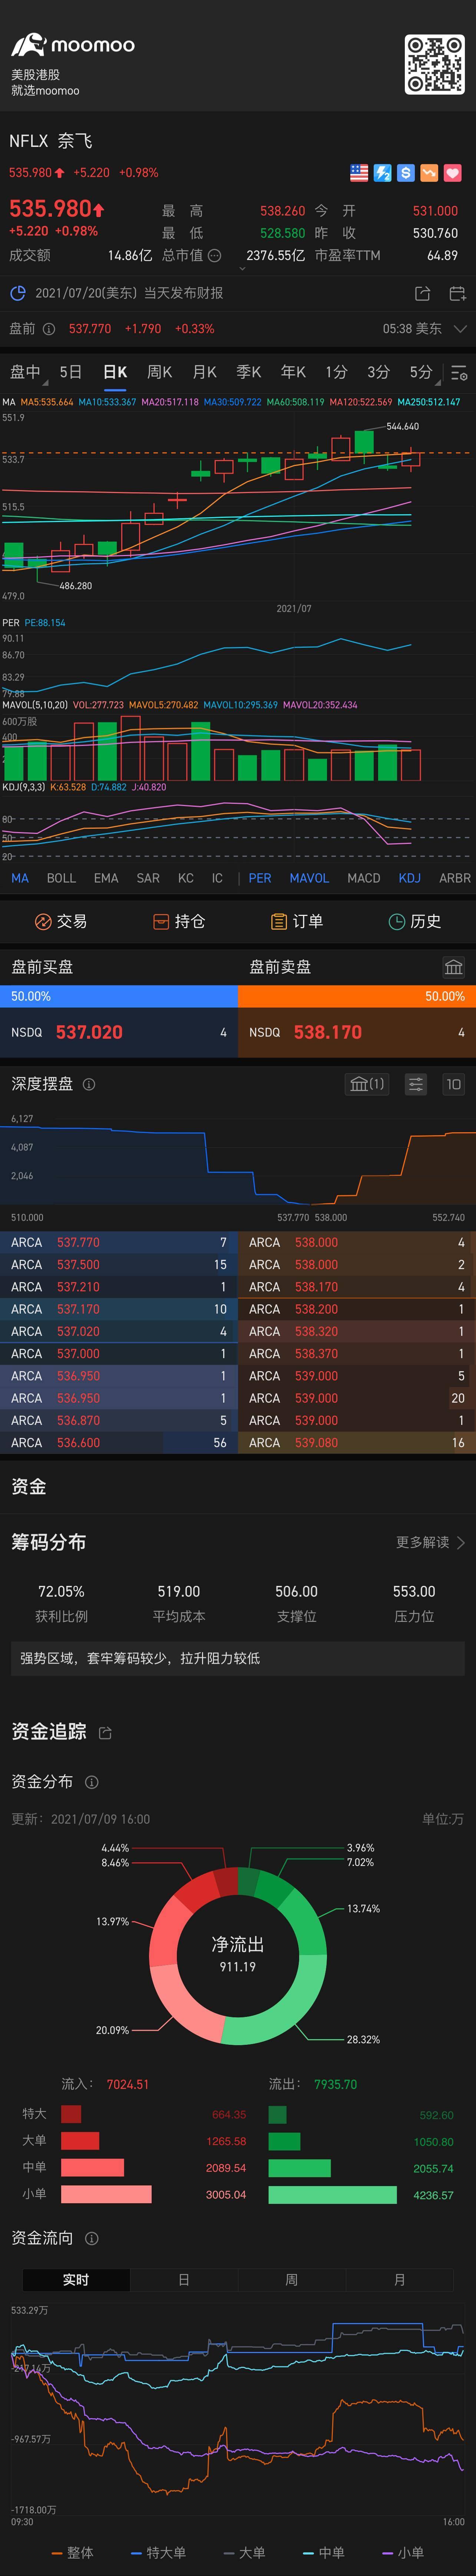Tap the US flag market icon
This screenshot has height=2576, width=476.
359,173
